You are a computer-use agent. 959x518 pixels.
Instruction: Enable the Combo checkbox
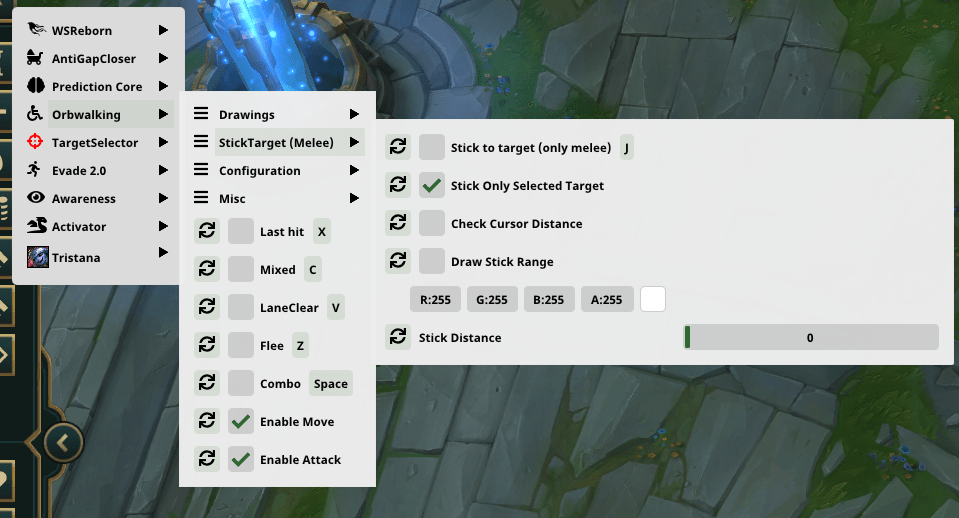[240, 382]
